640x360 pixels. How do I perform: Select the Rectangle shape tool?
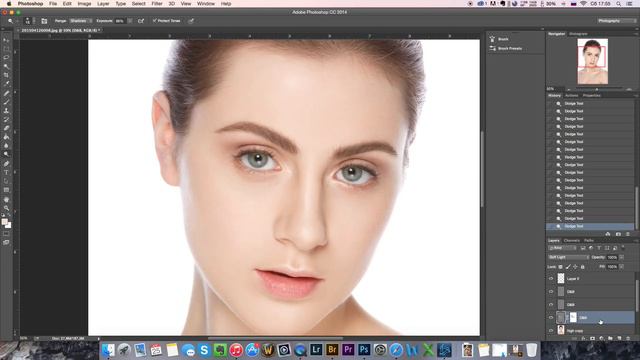click(6, 190)
